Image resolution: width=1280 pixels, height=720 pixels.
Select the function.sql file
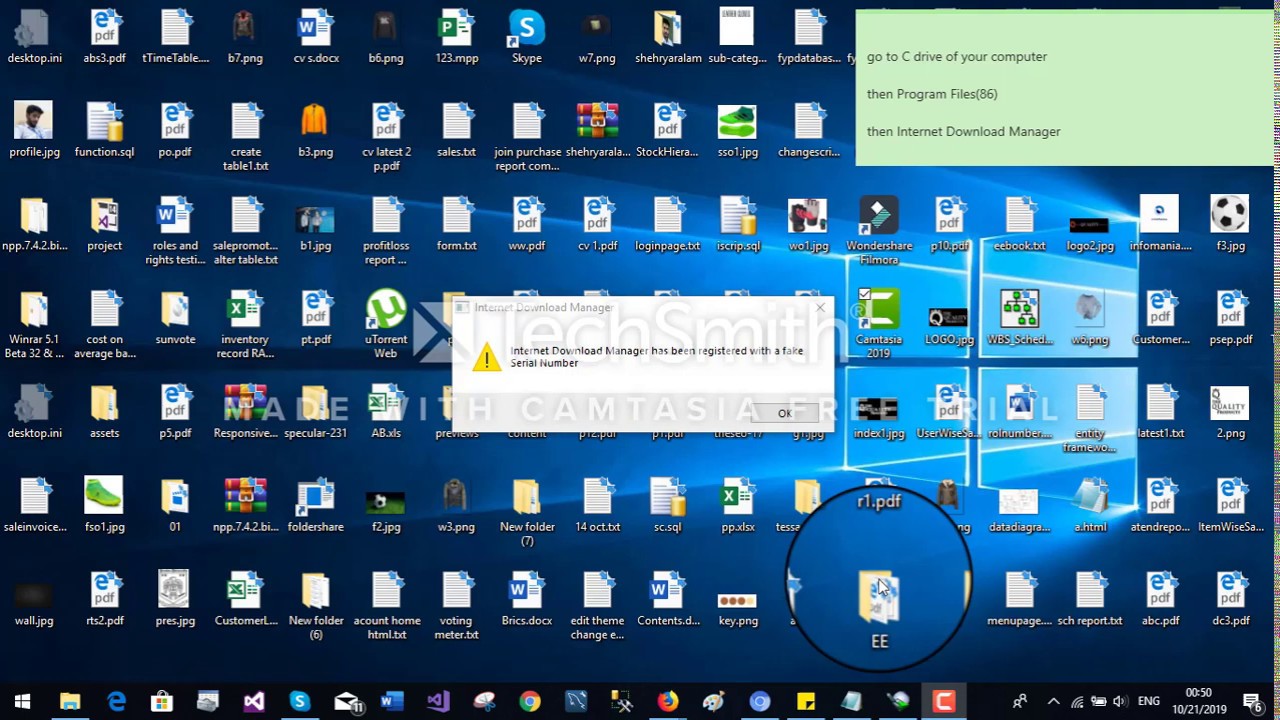point(105,131)
